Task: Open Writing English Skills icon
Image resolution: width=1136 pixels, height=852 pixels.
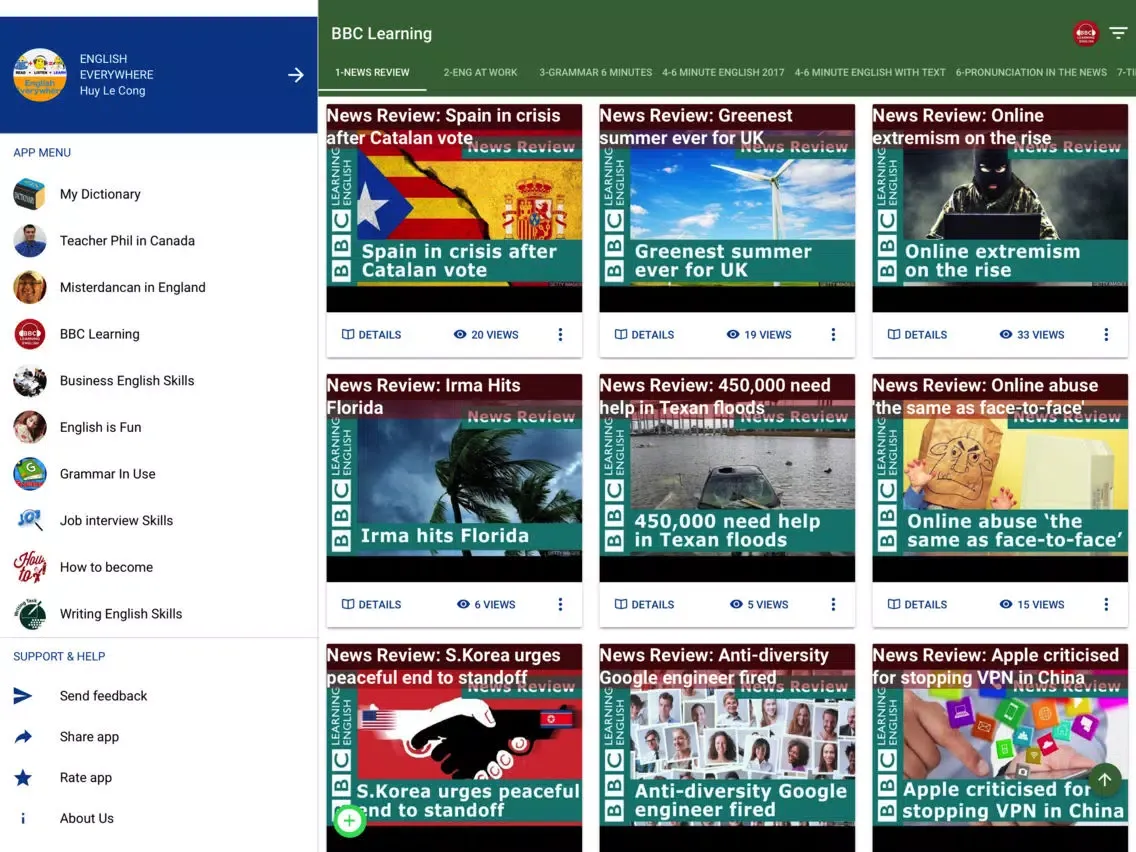Action: (30, 614)
